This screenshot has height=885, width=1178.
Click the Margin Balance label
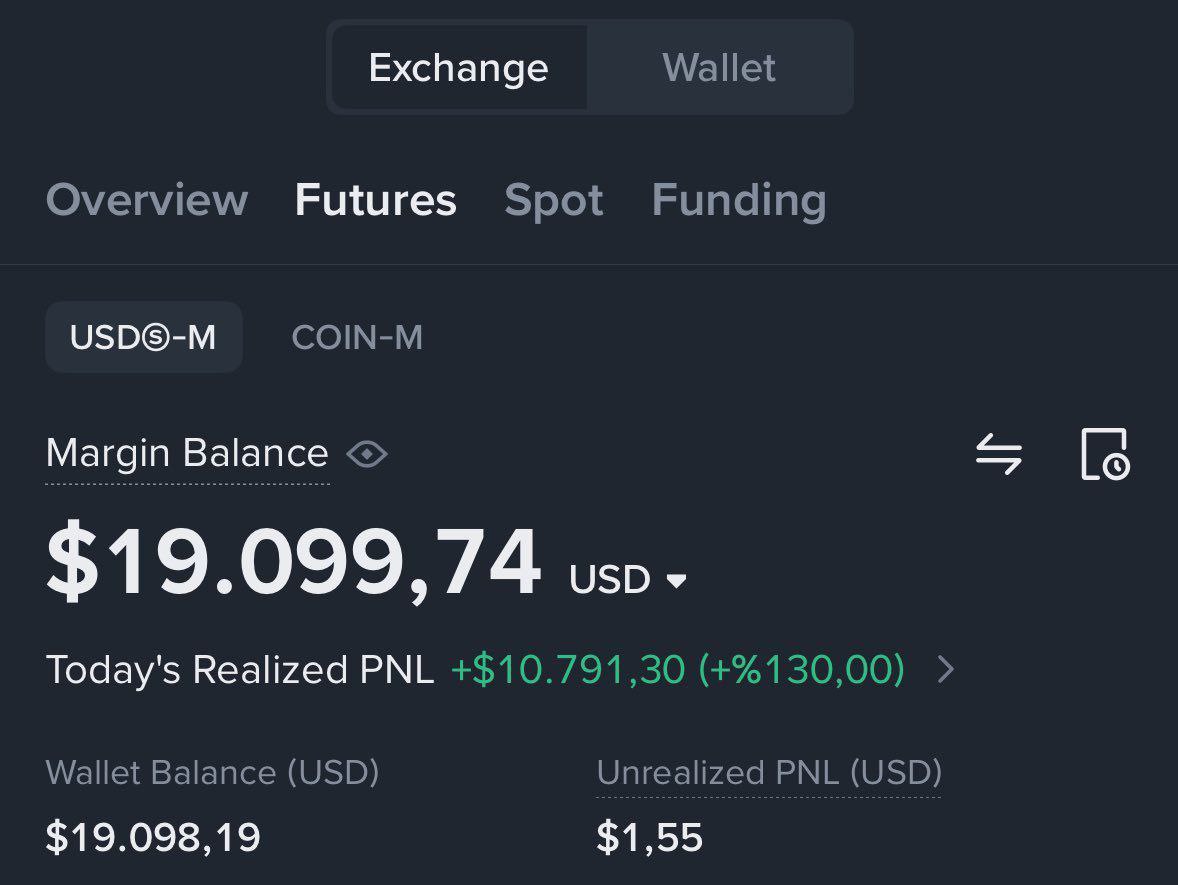tap(187, 453)
